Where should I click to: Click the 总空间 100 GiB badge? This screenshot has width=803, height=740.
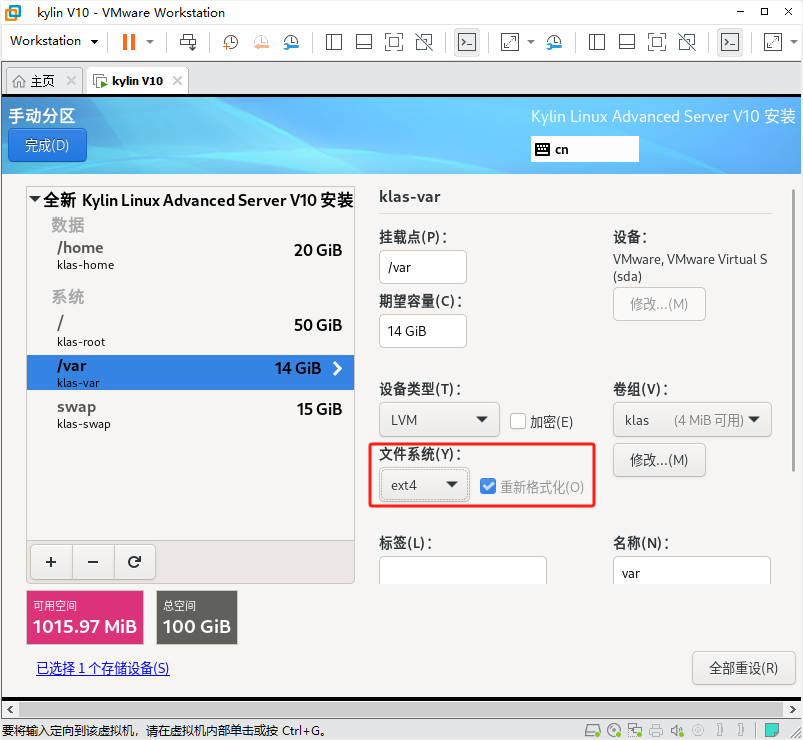point(197,618)
